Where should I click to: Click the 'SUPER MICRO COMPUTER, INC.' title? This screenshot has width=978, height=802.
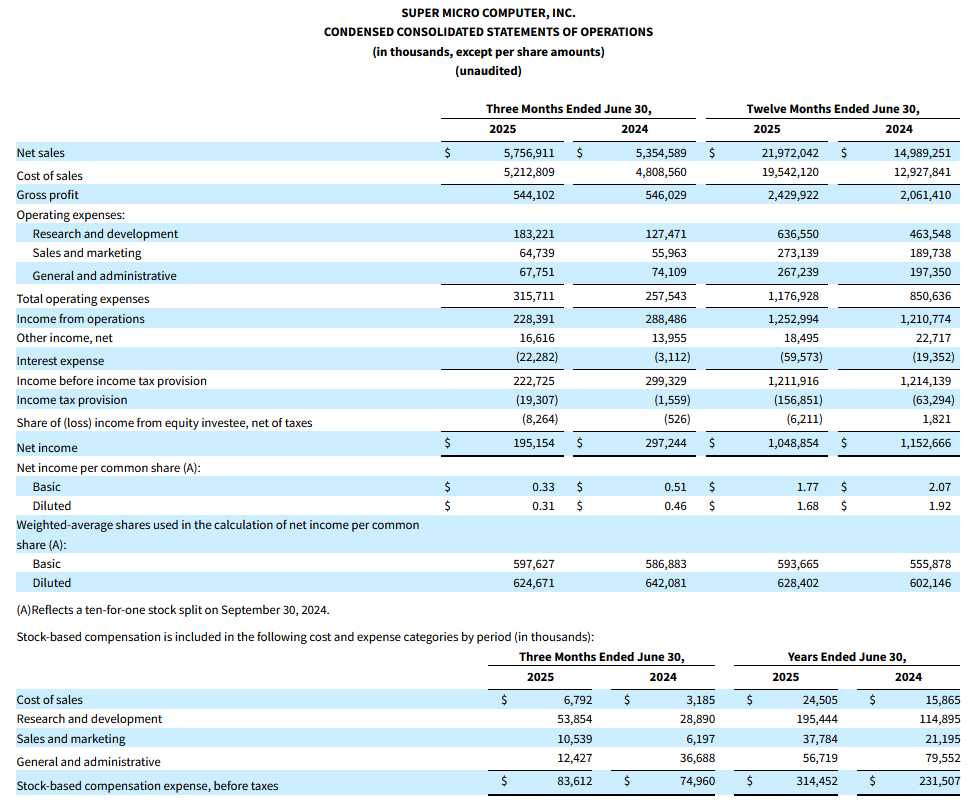pyautogui.click(x=488, y=12)
